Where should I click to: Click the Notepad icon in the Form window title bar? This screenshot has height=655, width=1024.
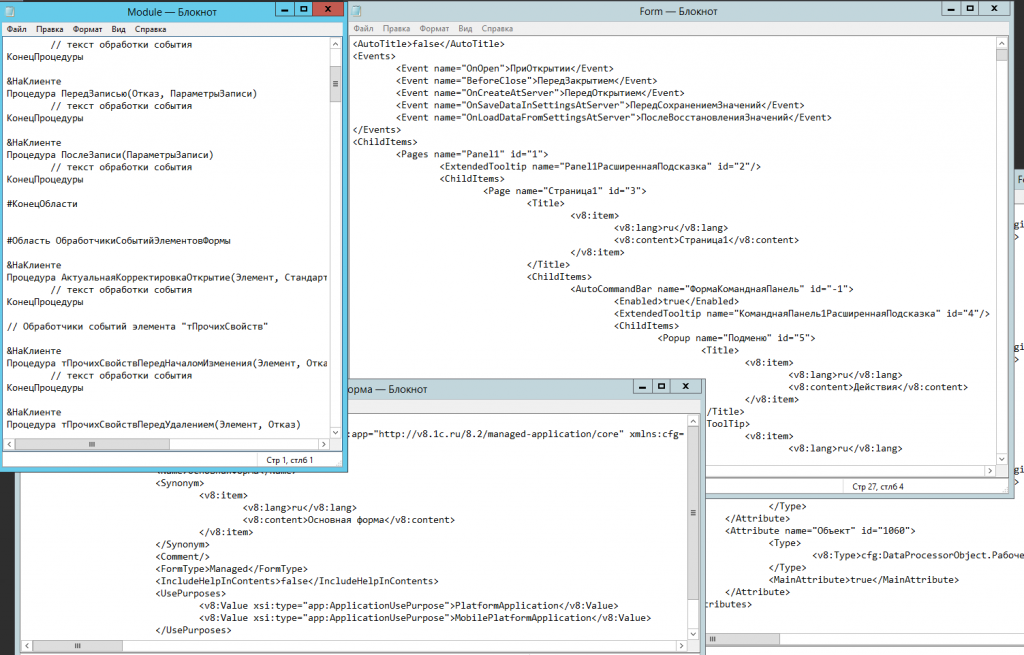[x=357, y=11]
